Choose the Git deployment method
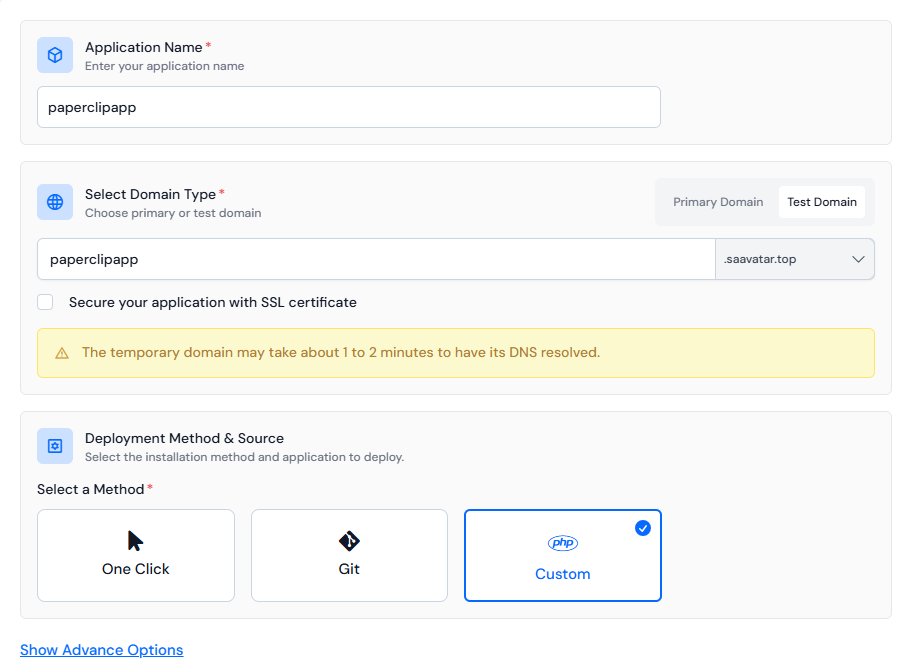Screen dimensions: 909x670 pos(349,555)
